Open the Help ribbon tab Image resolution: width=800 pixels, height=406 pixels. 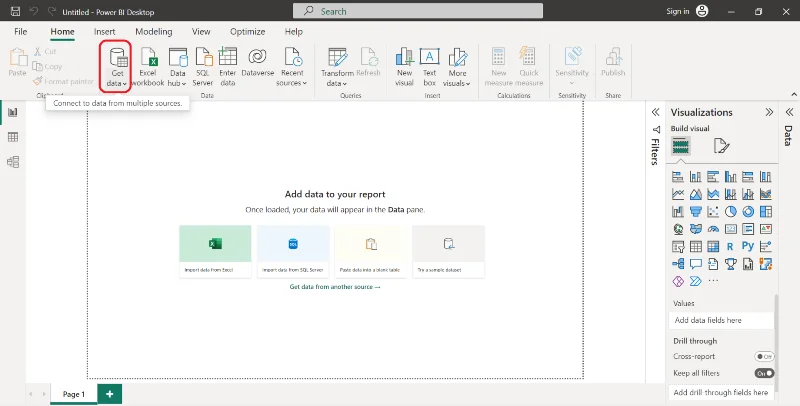(x=293, y=32)
